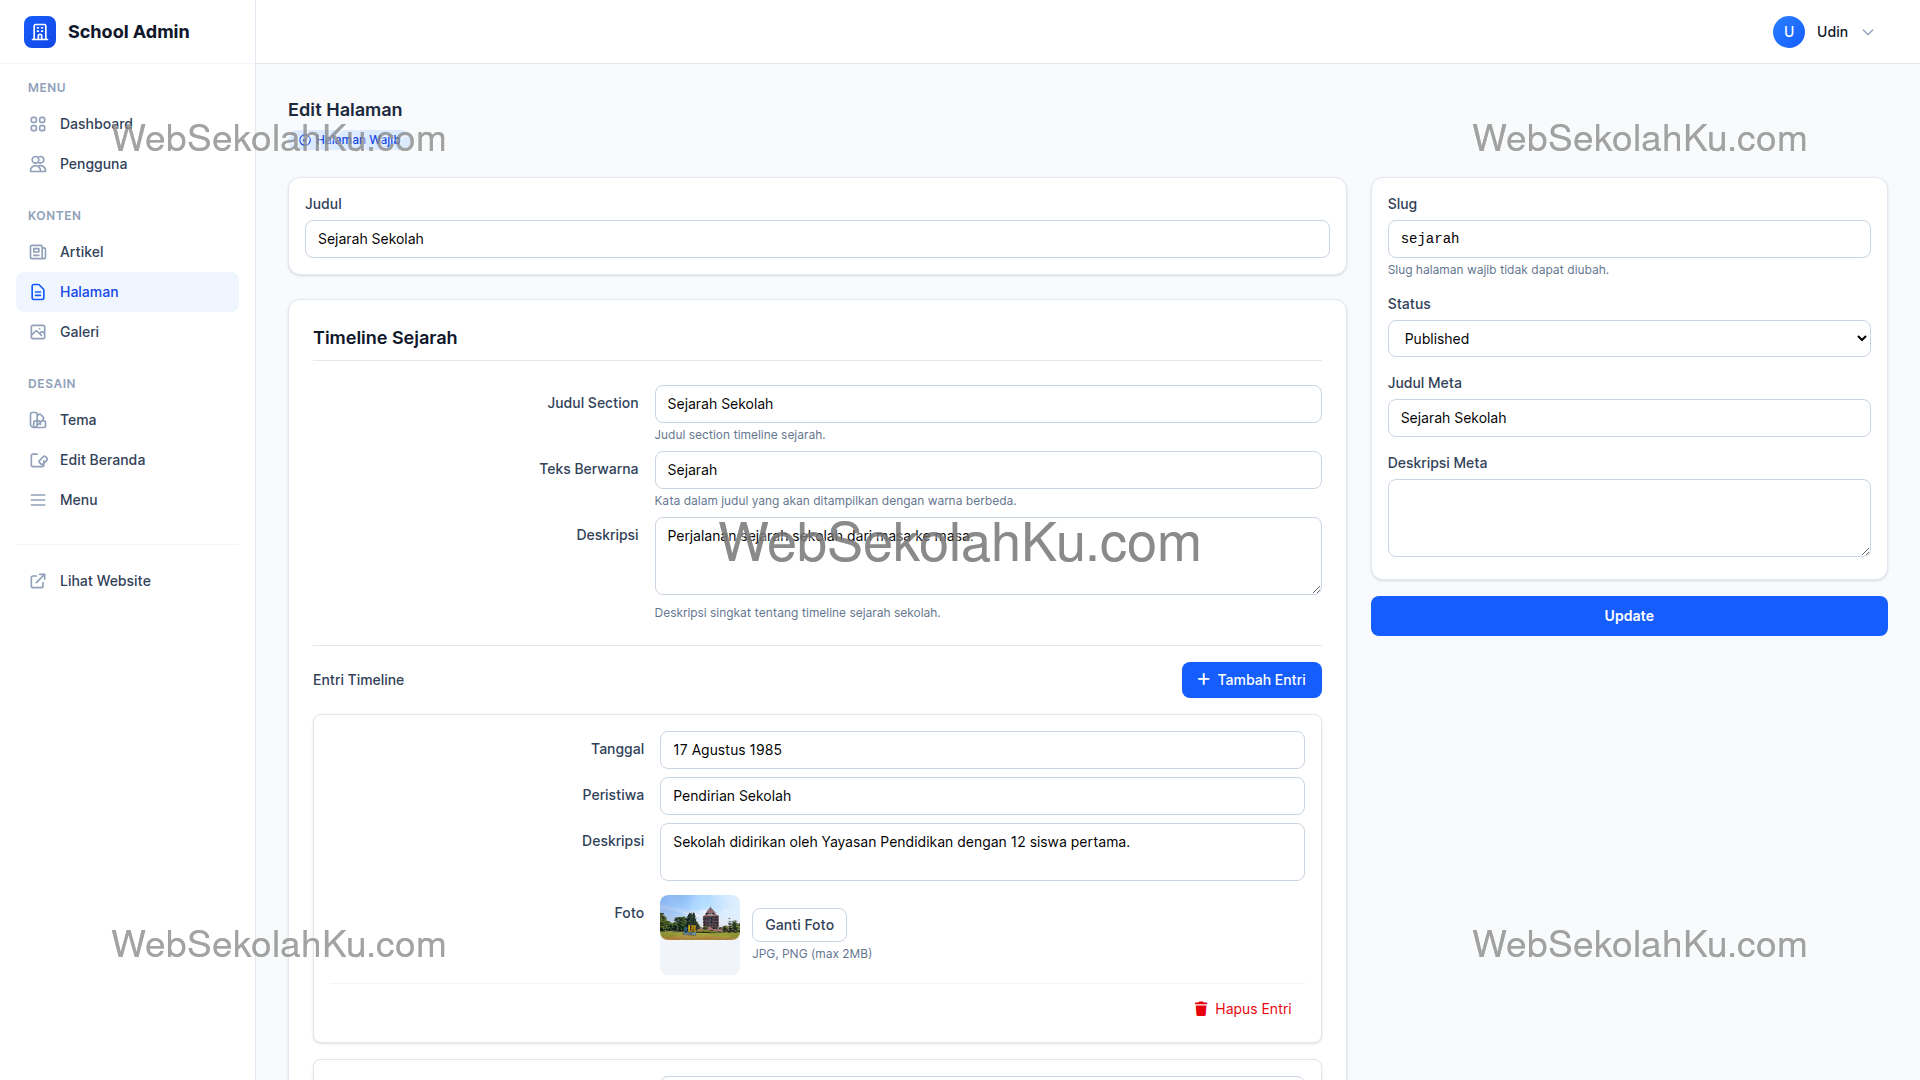1920x1080 pixels.
Task: Click the Halaman document icon
Action: tap(38, 292)
